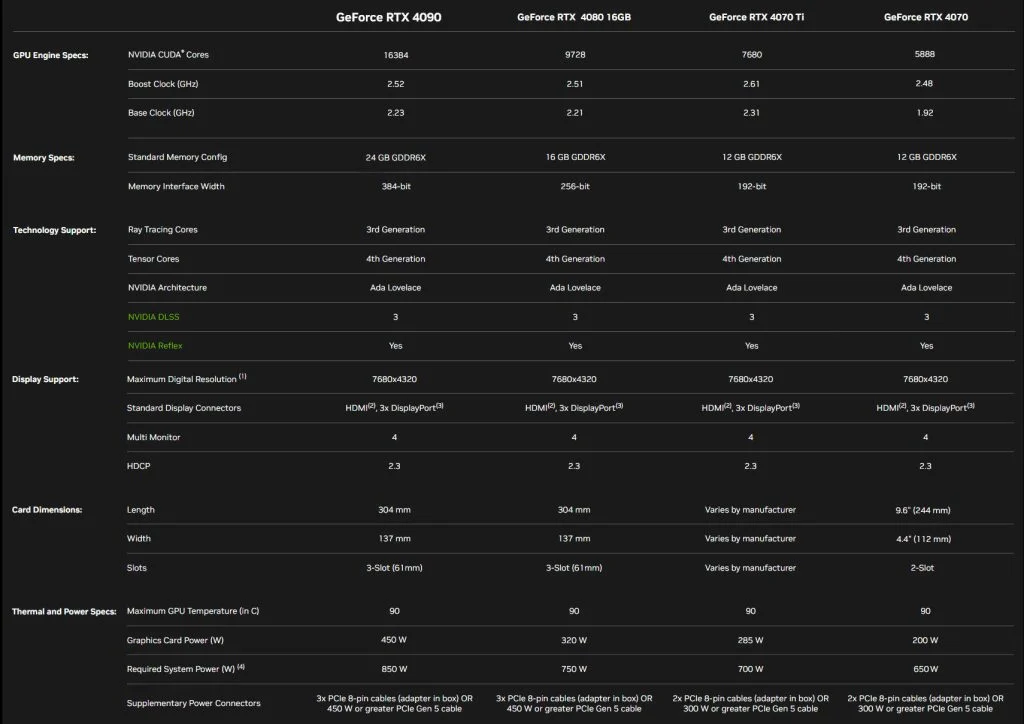Click the green NVIDIA Reflex link
Image resolution: width=1024 pixels, height=724 pixels.
point(155,346)
